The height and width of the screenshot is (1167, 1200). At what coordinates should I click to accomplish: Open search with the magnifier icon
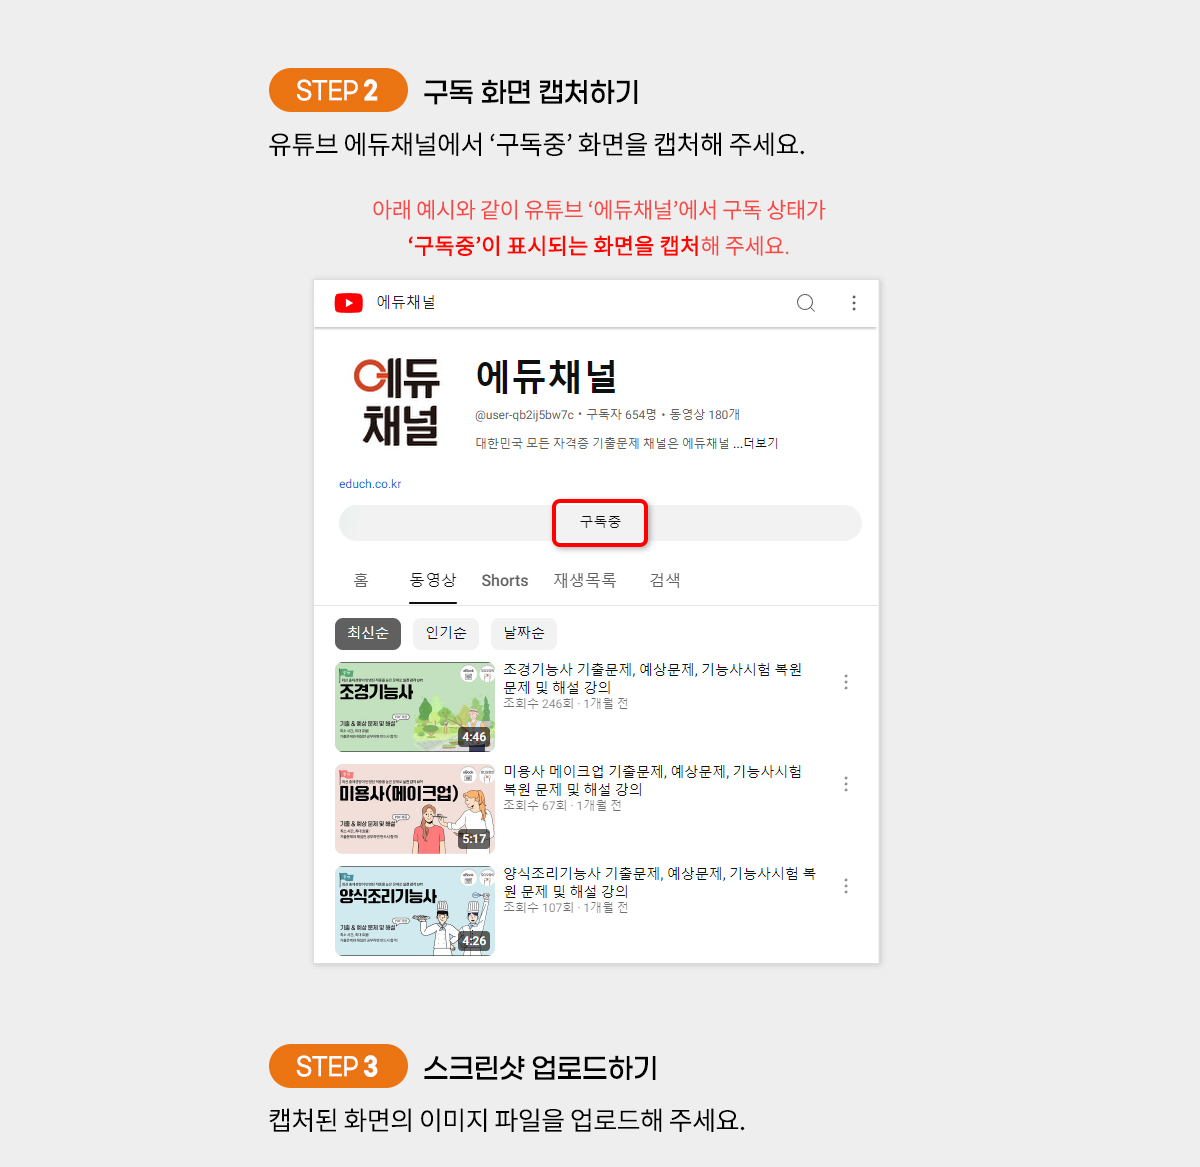pyautogui.click(x=805, y=303)
